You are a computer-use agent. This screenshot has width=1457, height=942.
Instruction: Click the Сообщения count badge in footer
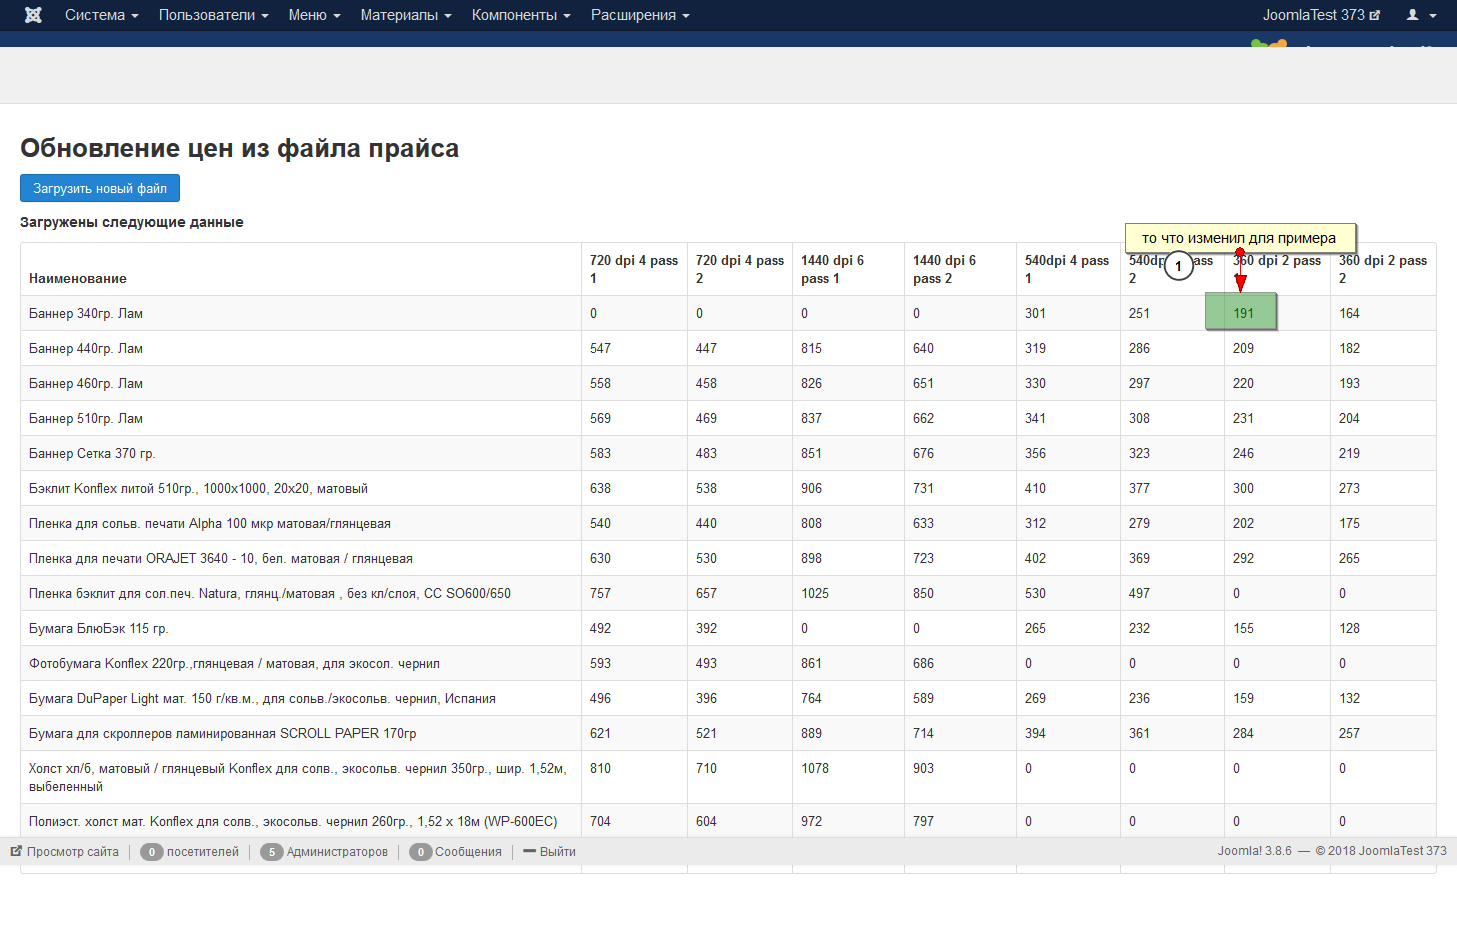click(420, 852)
